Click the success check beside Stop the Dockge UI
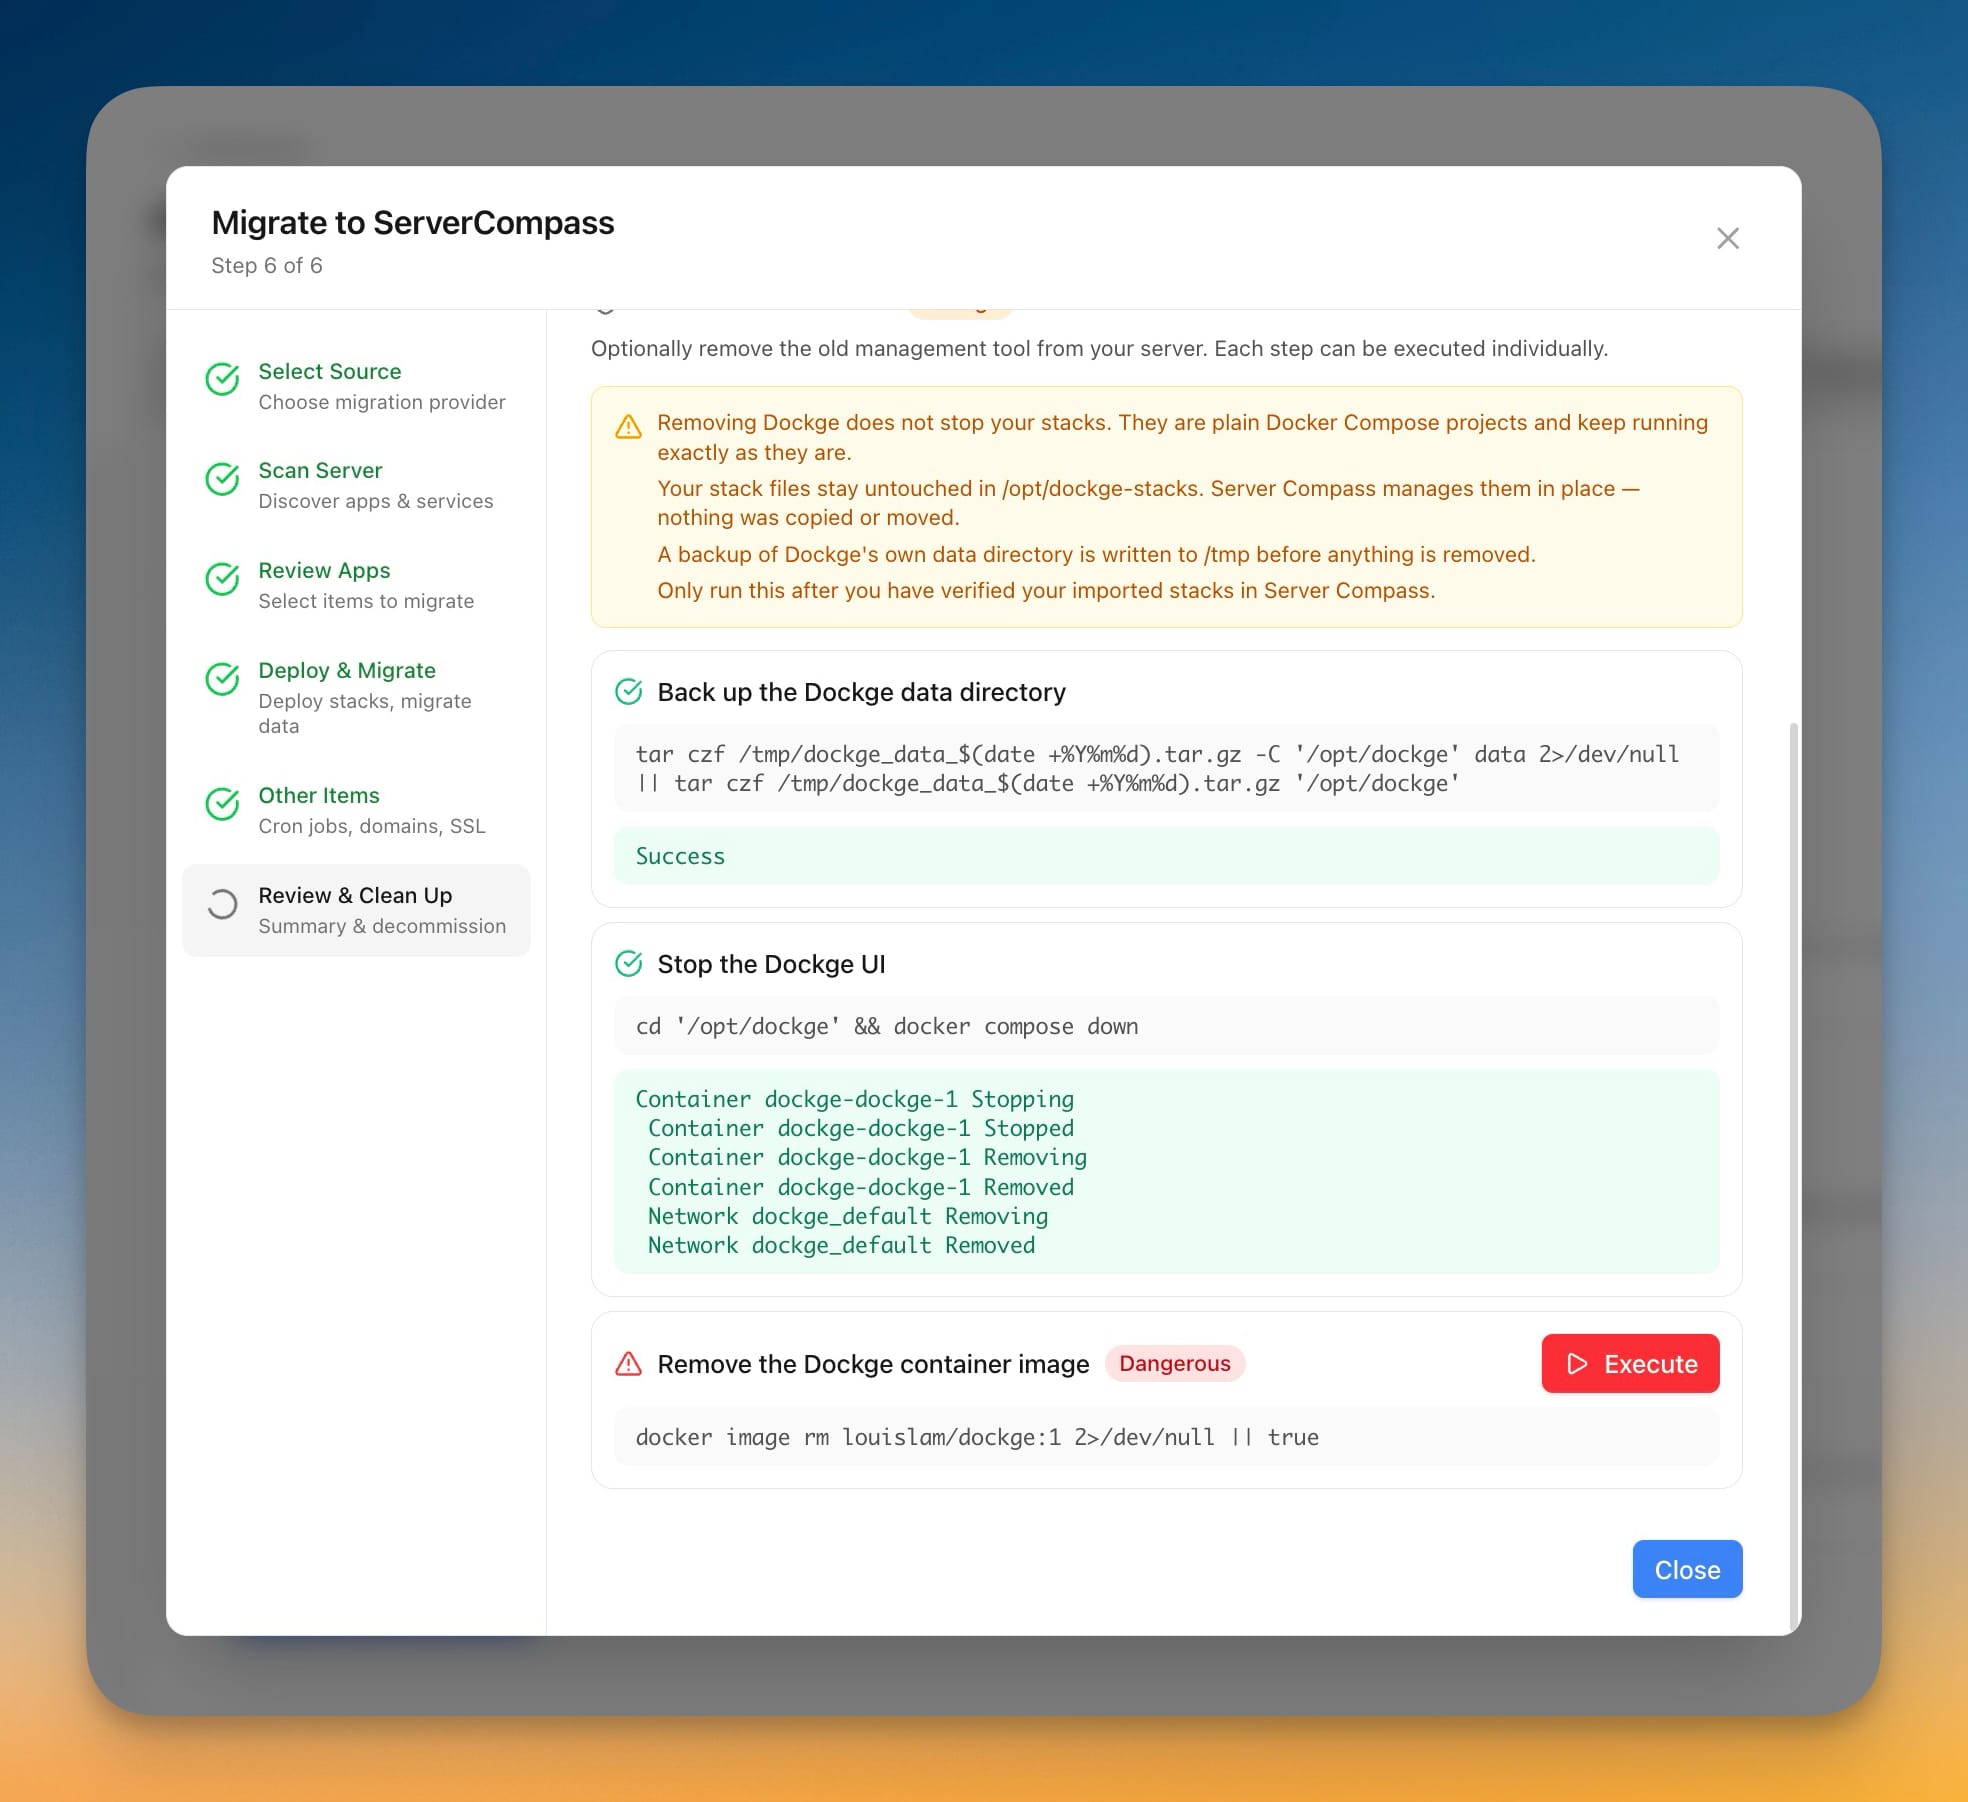The height and width of the screenshot is (1802, 1968). (628, 964)
